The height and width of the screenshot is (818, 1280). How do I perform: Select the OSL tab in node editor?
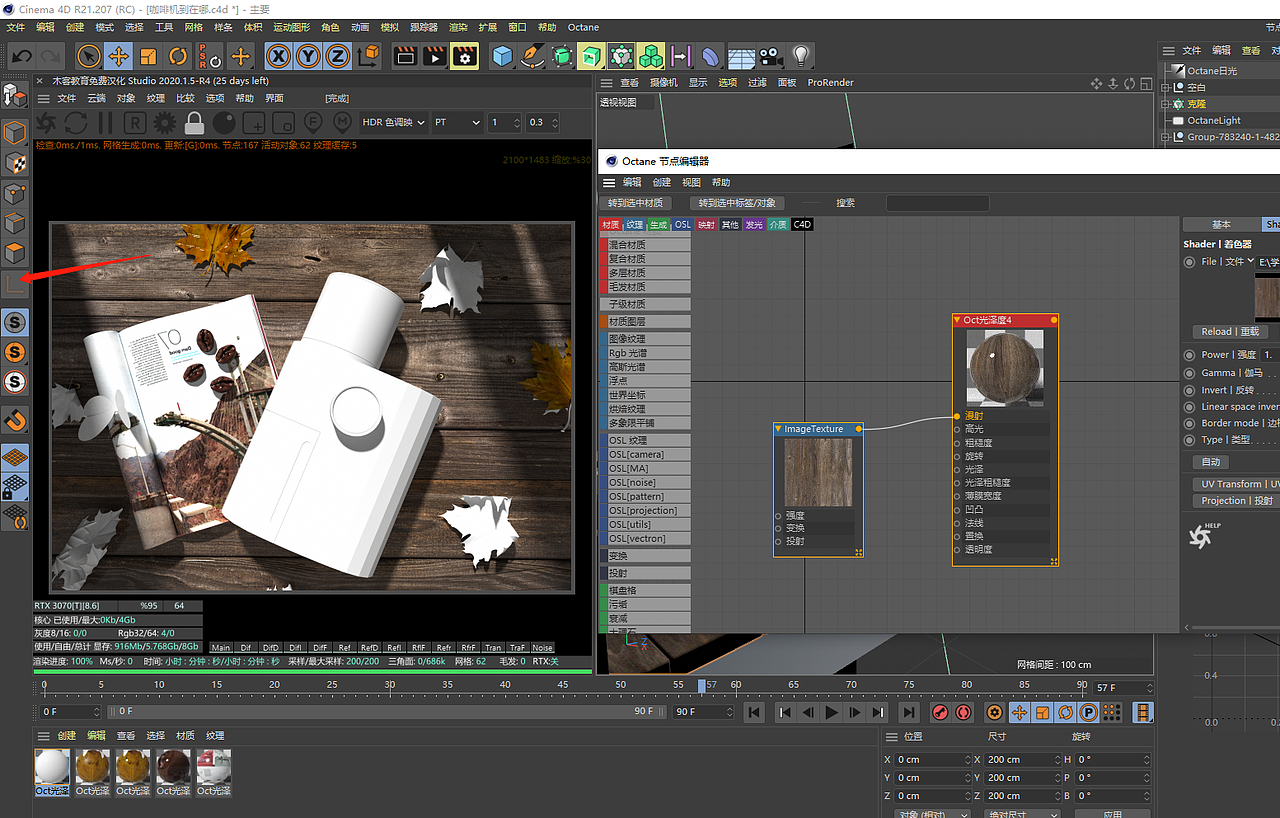(682, 225)
